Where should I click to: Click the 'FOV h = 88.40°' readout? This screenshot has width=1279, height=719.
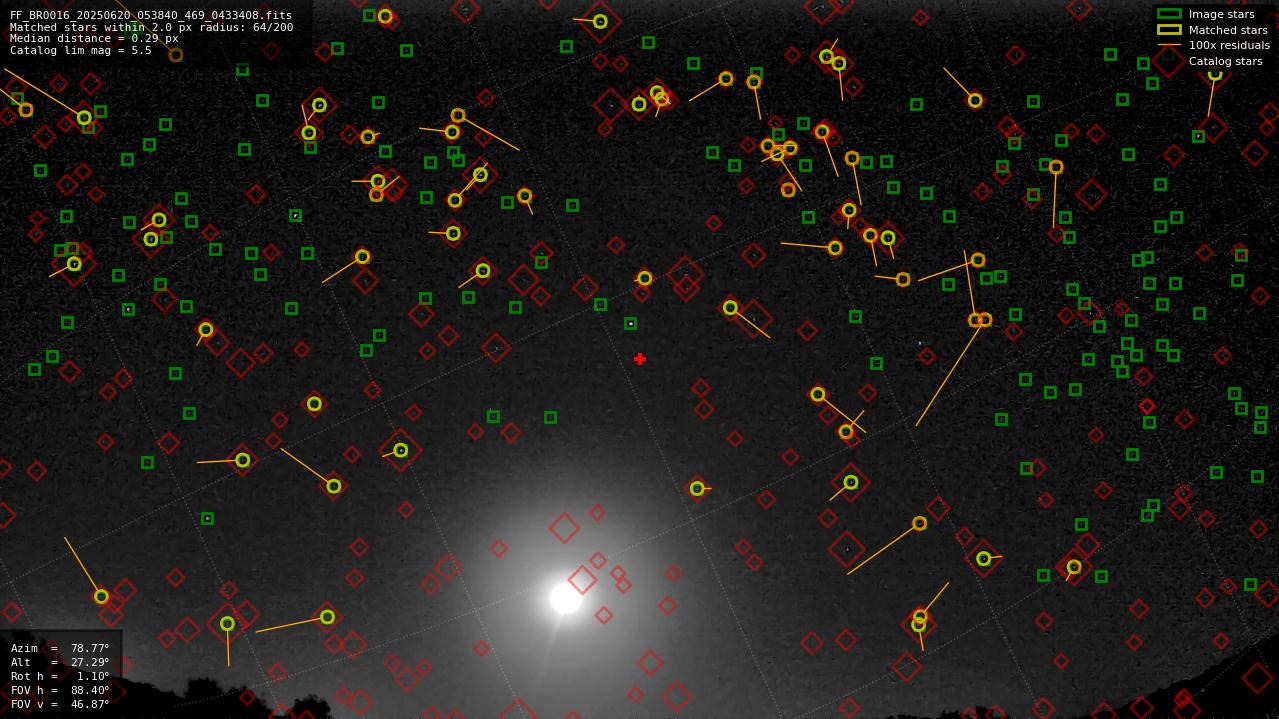60,690
